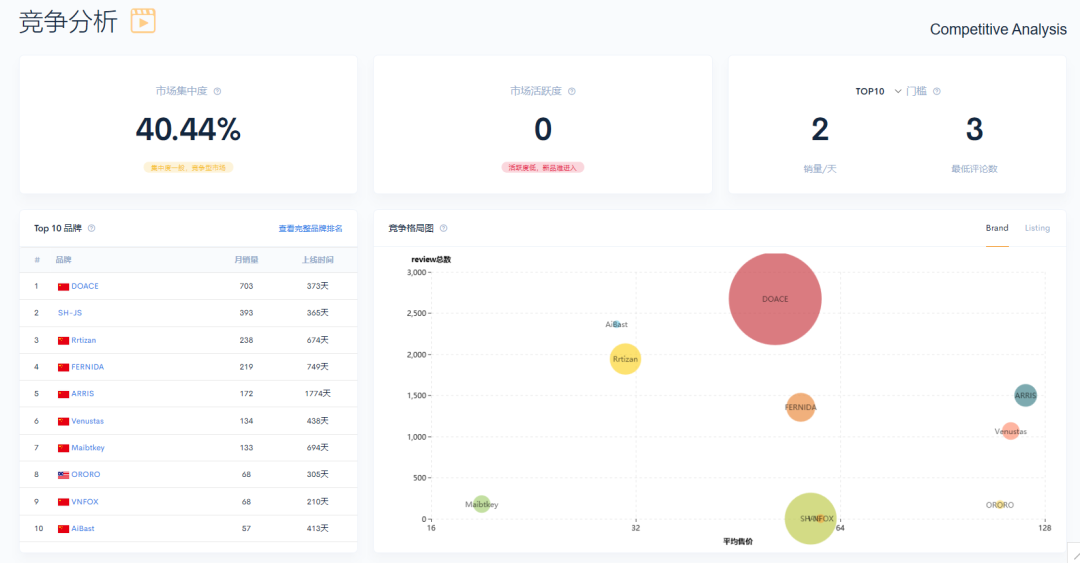Click the 月销量 column header
The height and width of the screenshot is (563, 1080).
click(x=246, y=260)
